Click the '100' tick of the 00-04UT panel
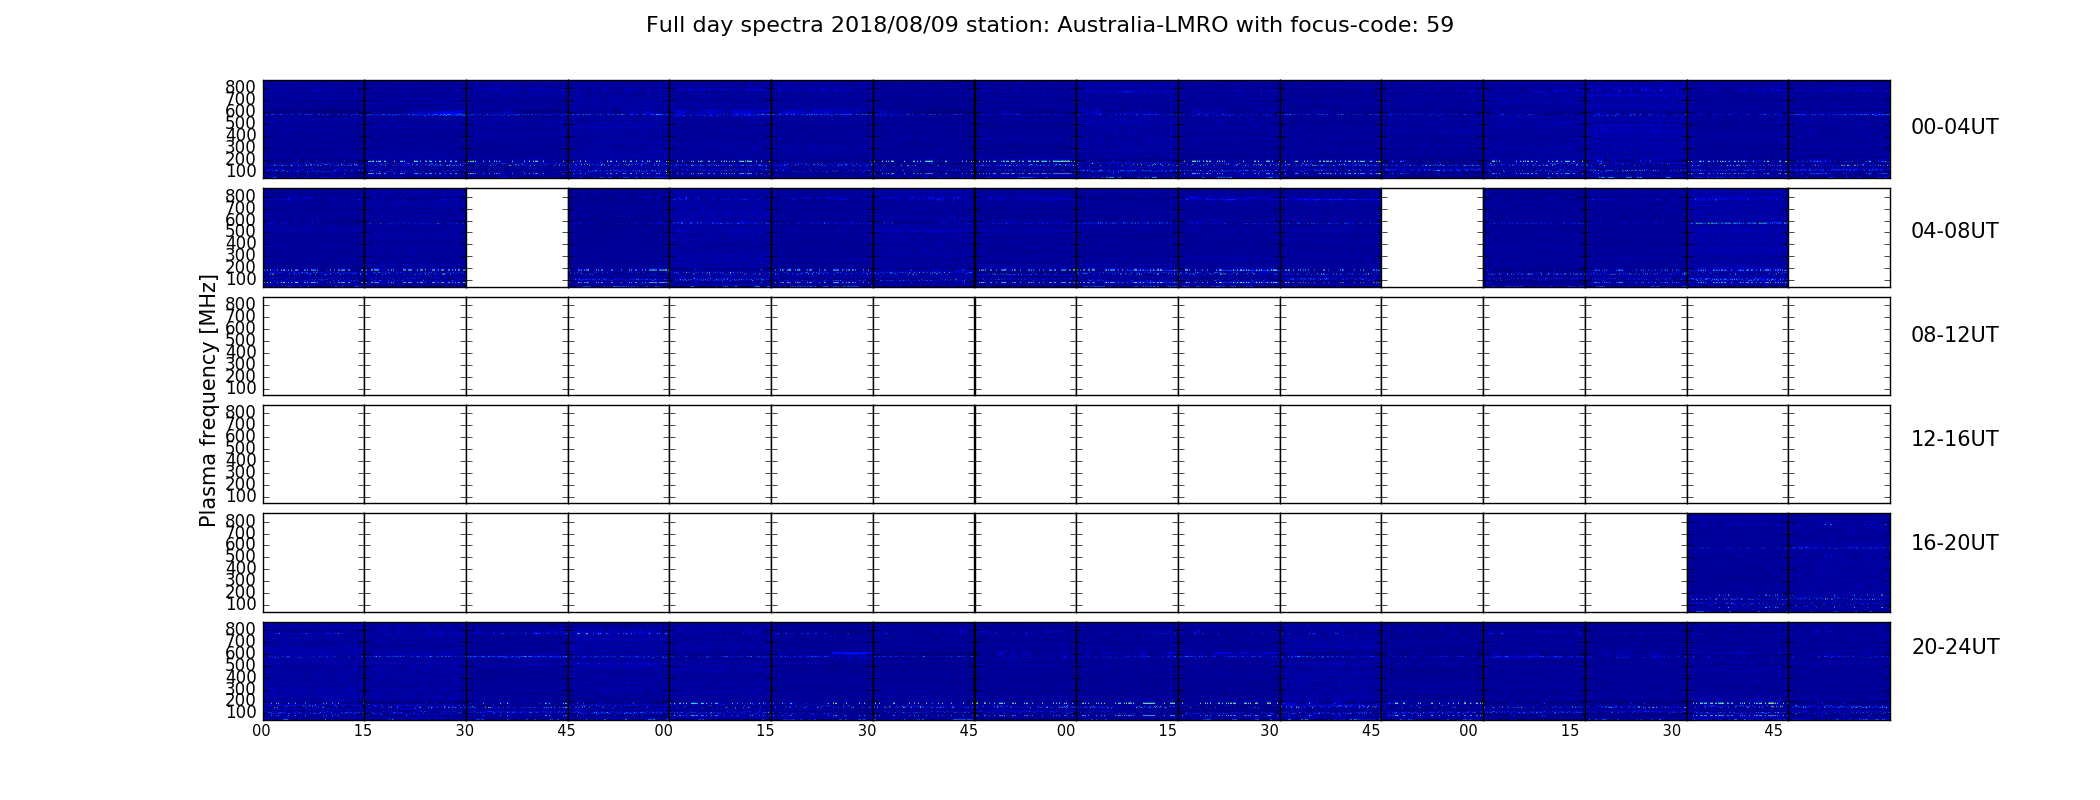Viewport: 2100px width, 800px height. 241,171
